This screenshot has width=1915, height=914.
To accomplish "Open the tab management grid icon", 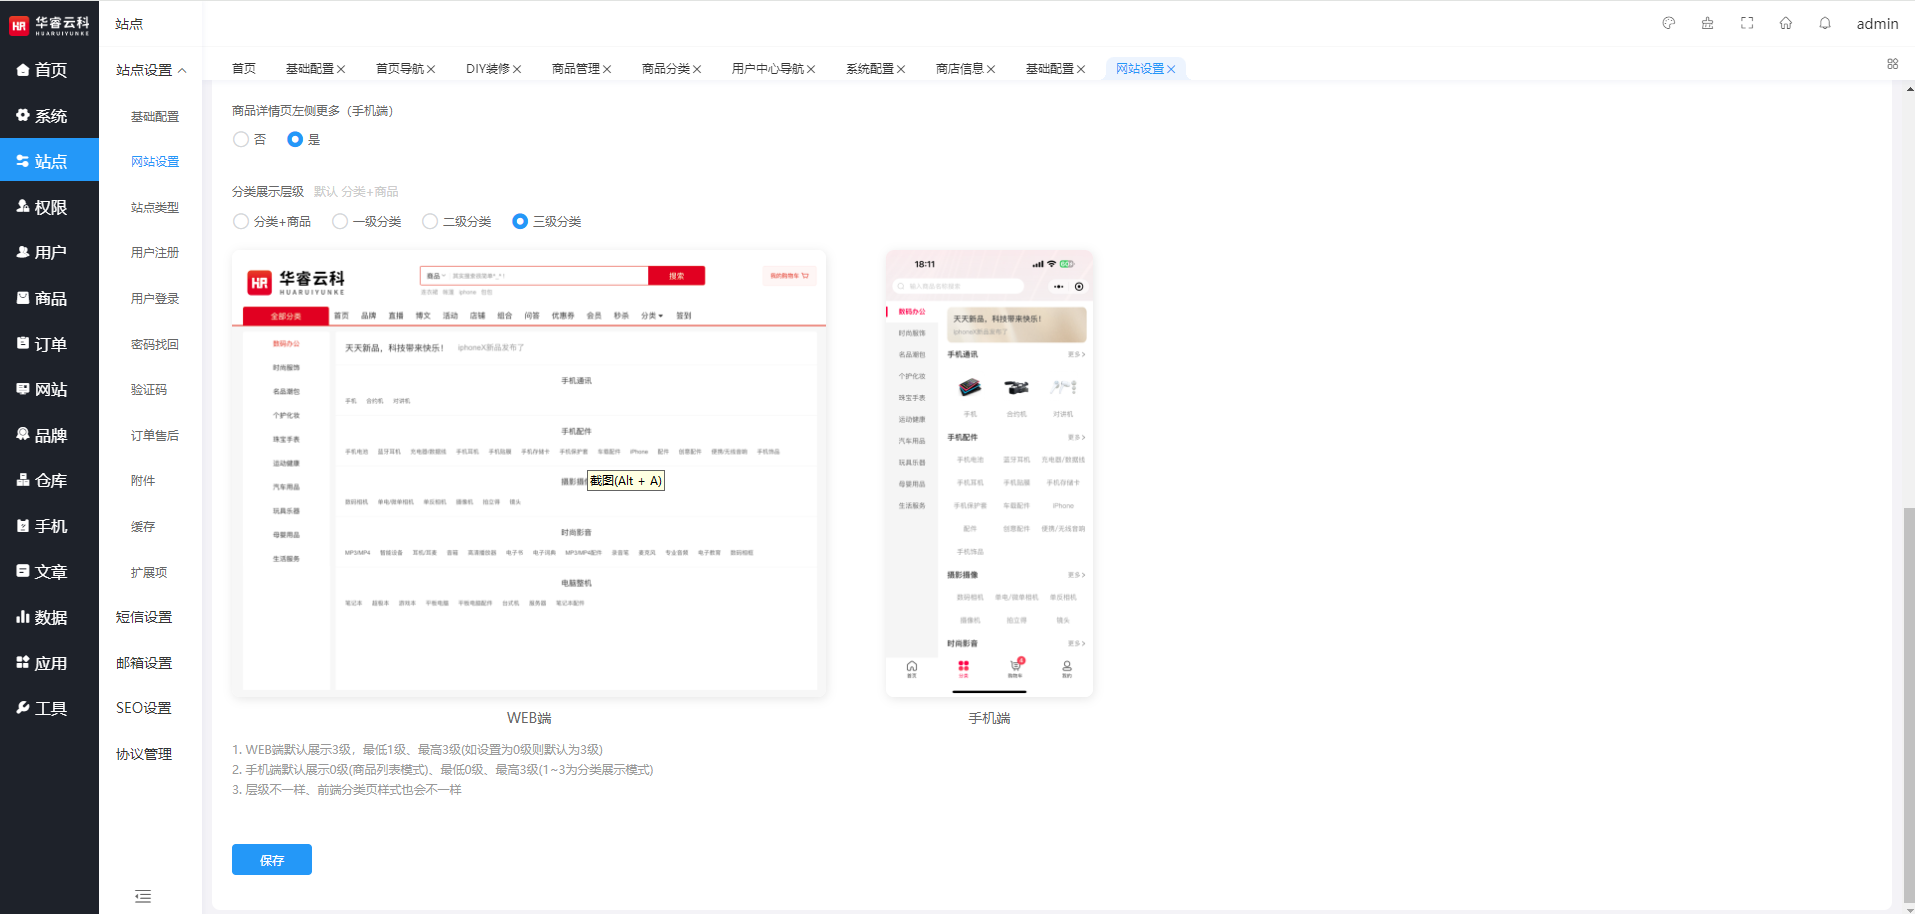I will click(1892, 64).
